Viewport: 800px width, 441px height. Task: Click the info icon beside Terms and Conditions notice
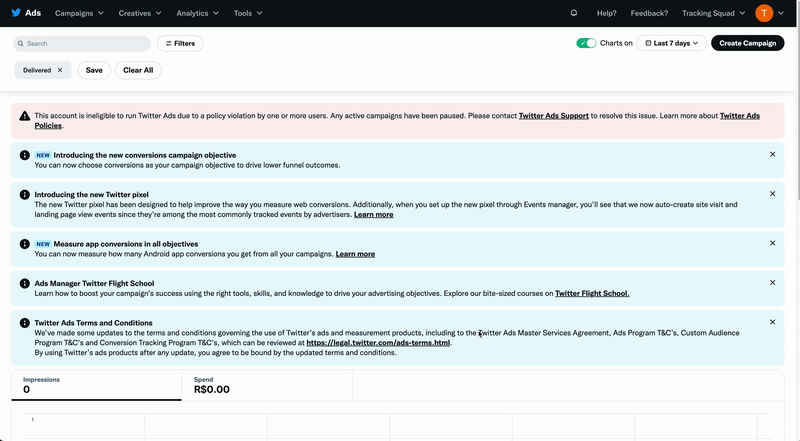24,323
